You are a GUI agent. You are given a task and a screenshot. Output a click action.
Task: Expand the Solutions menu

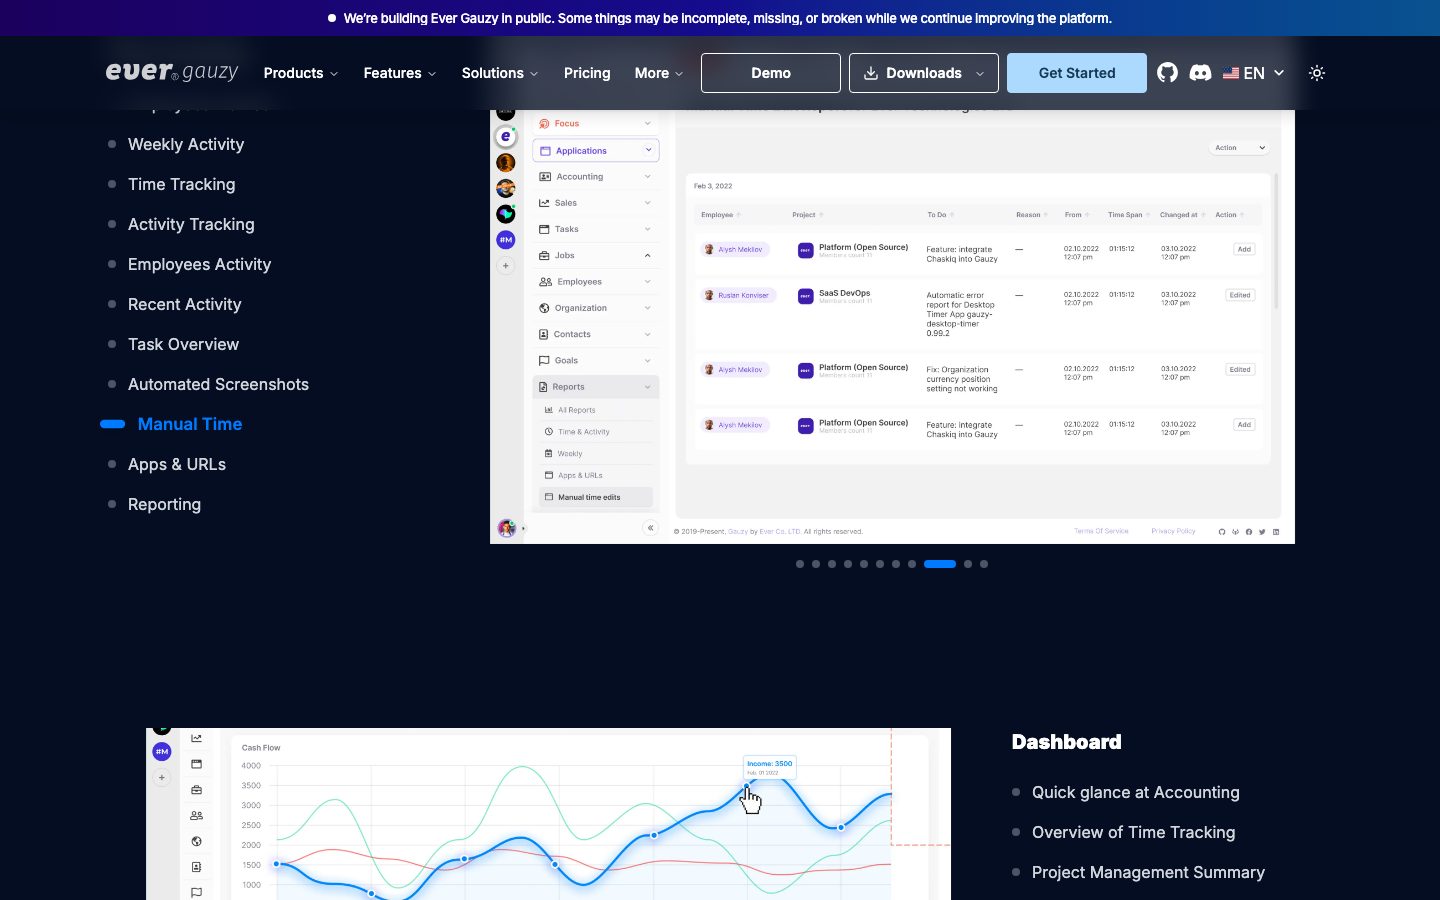click(x=500, y=73)
